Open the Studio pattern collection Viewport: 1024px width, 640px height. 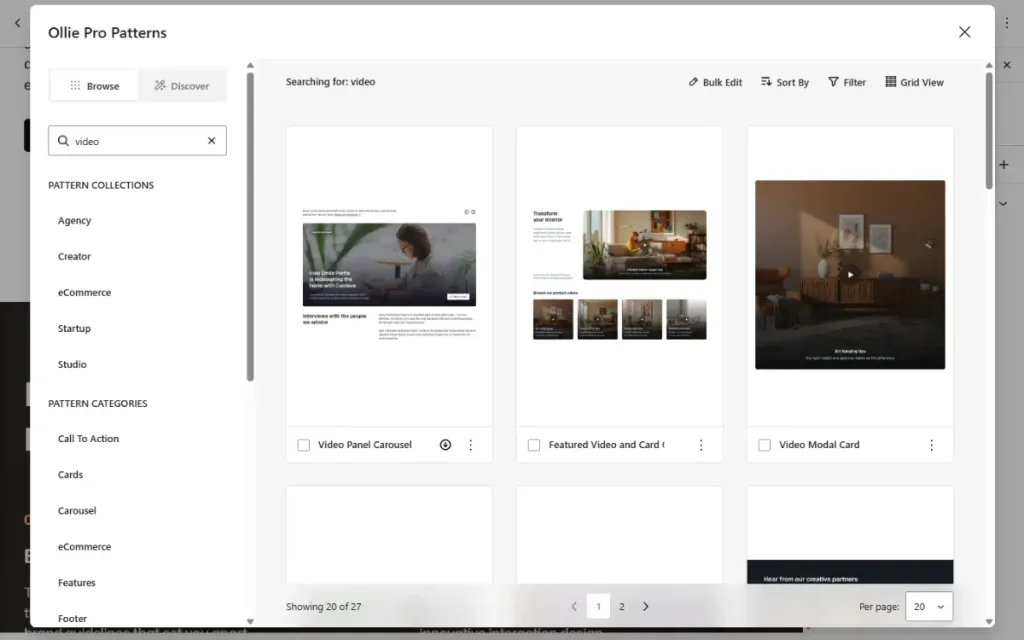coord(72,364)
